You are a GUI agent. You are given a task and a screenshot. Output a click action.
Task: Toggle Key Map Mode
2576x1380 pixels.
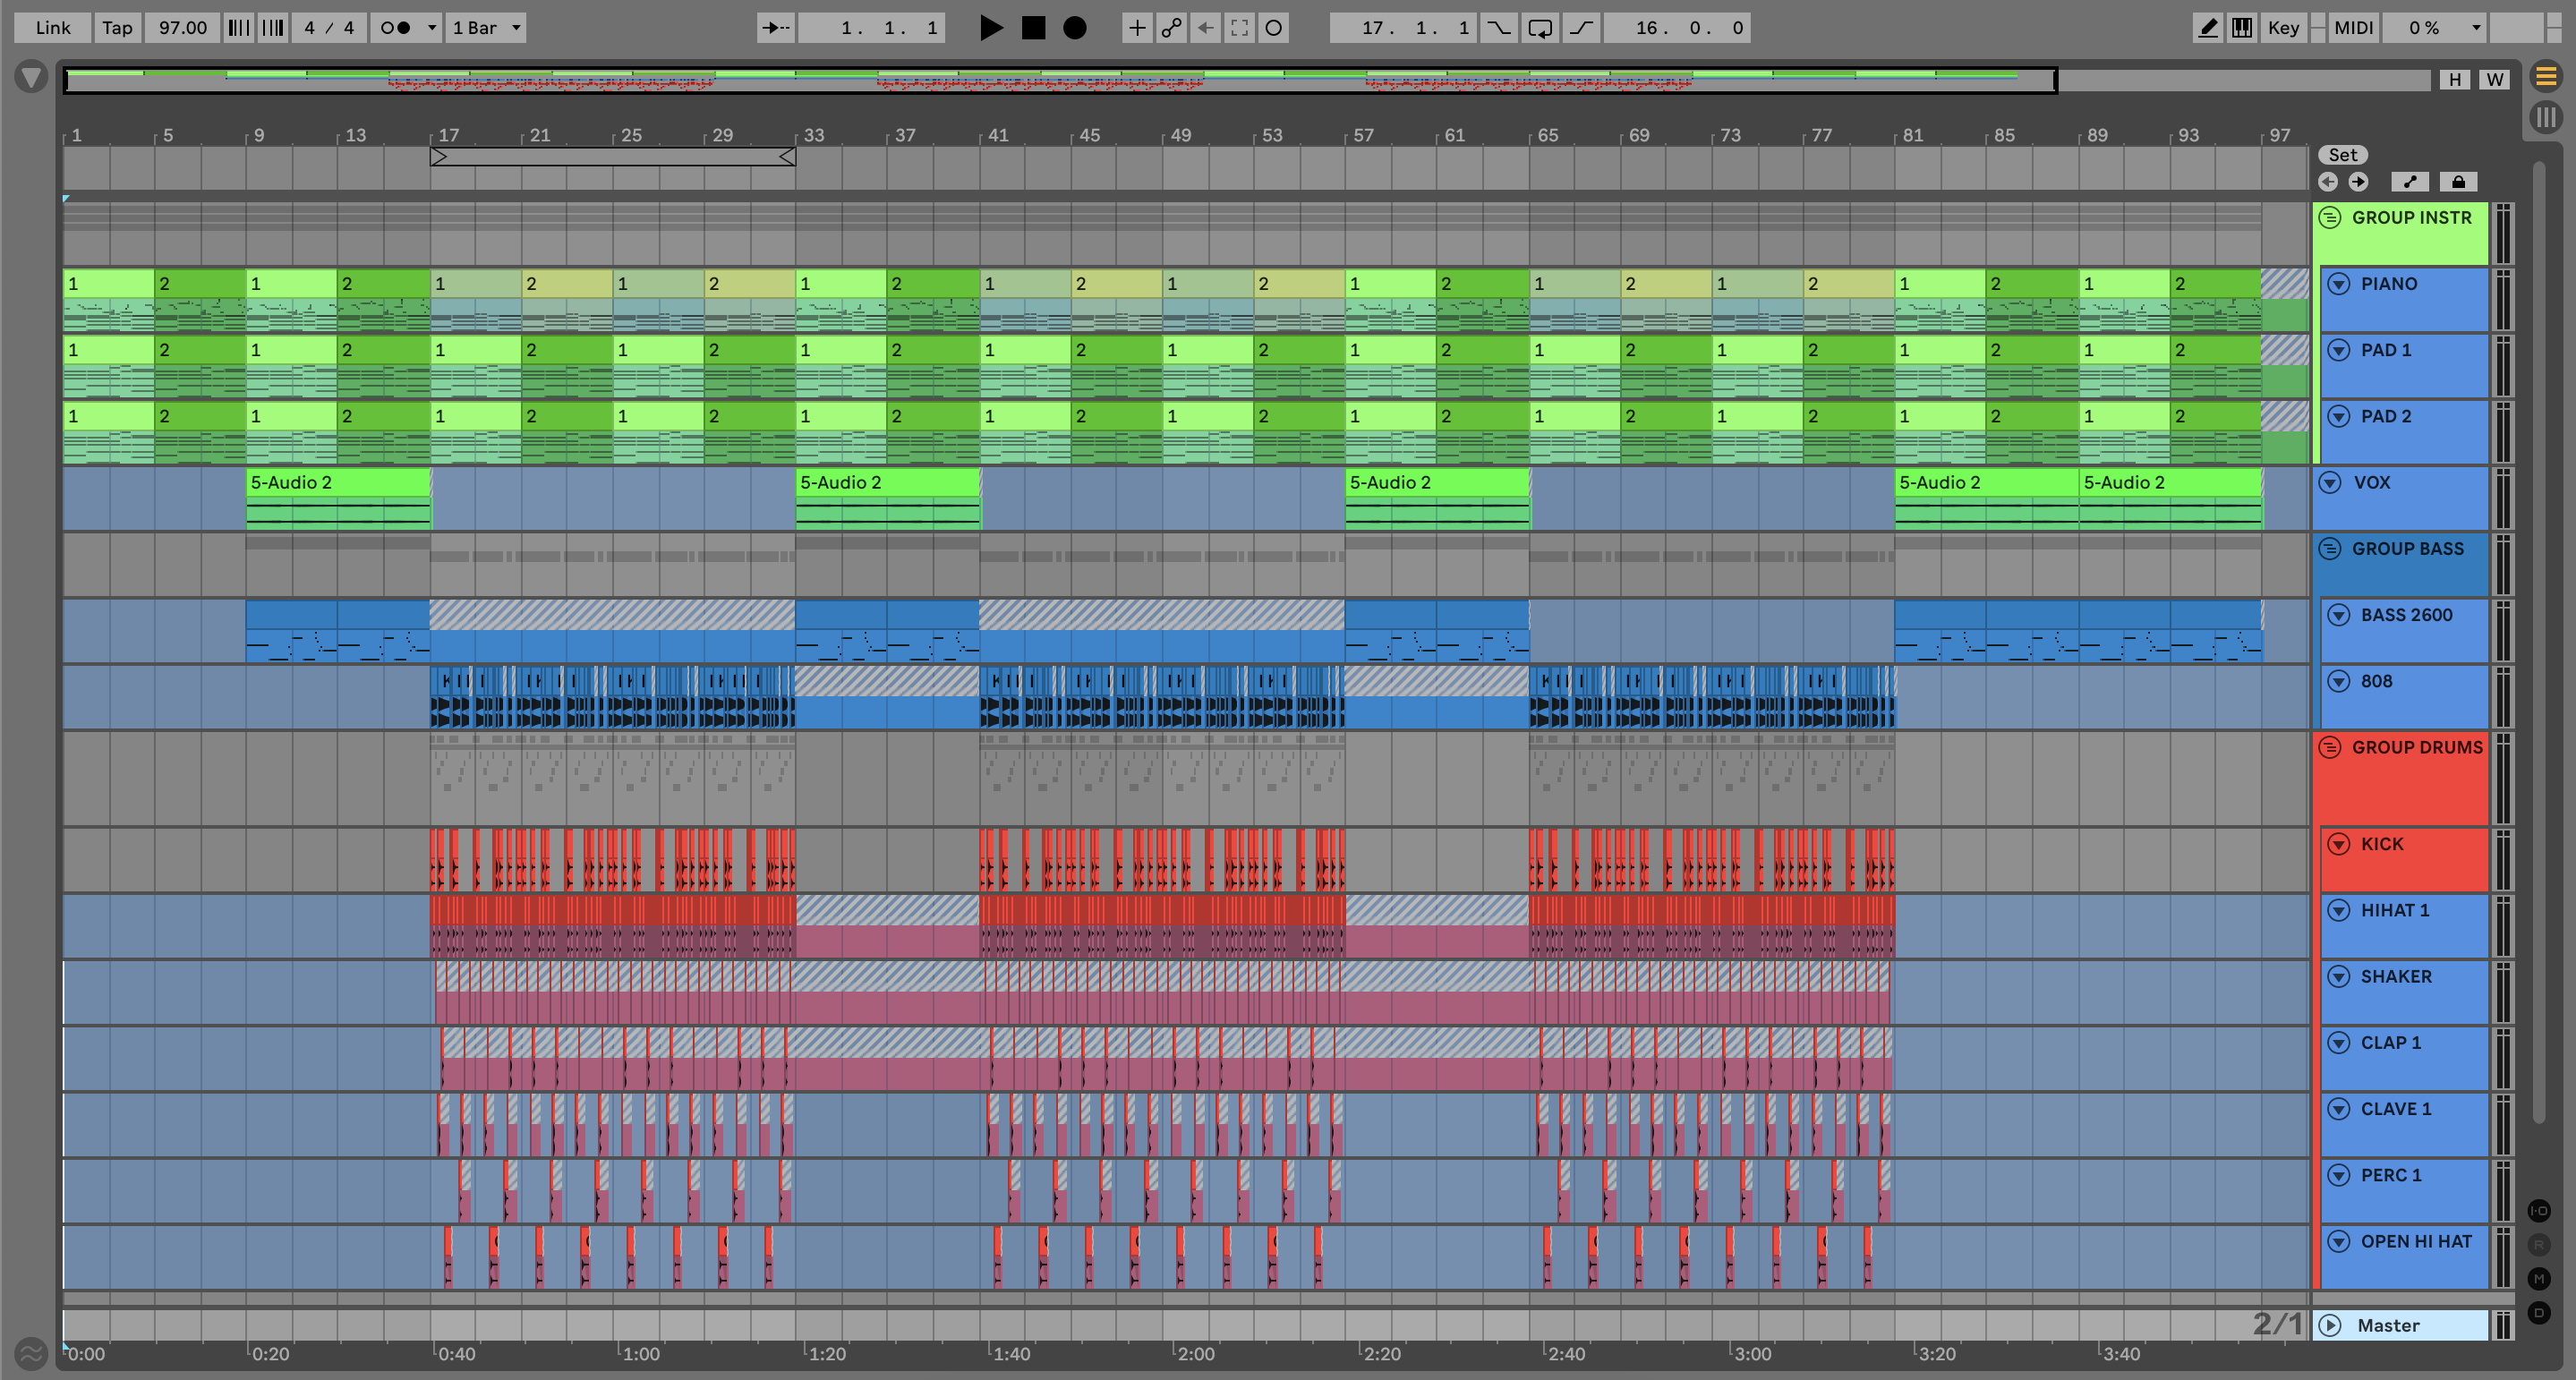2283,28
